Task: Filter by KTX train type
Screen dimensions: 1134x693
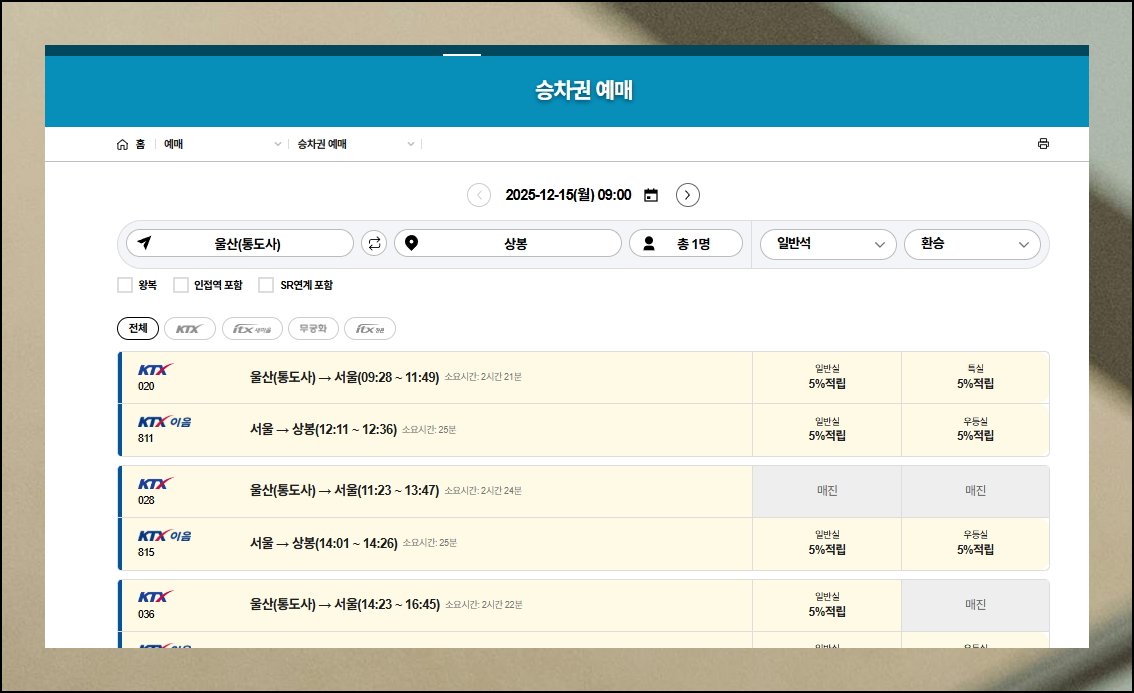Action: click(189, 328)
